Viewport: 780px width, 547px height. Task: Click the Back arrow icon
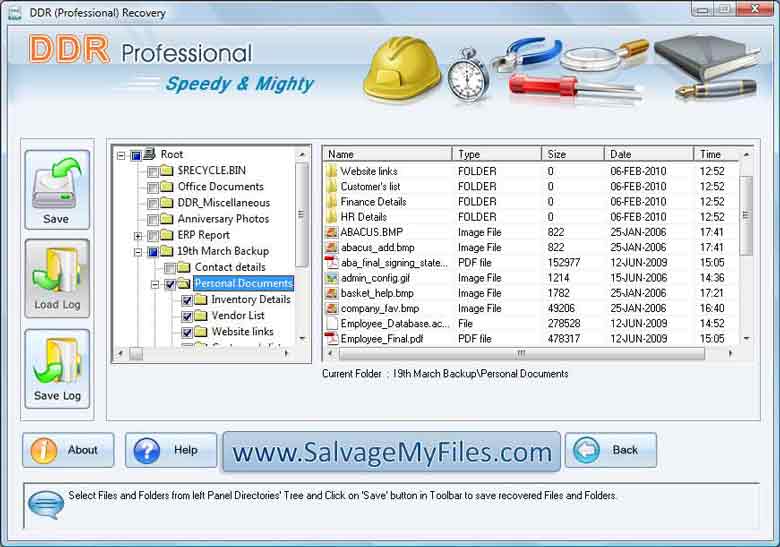pos(586,450)
